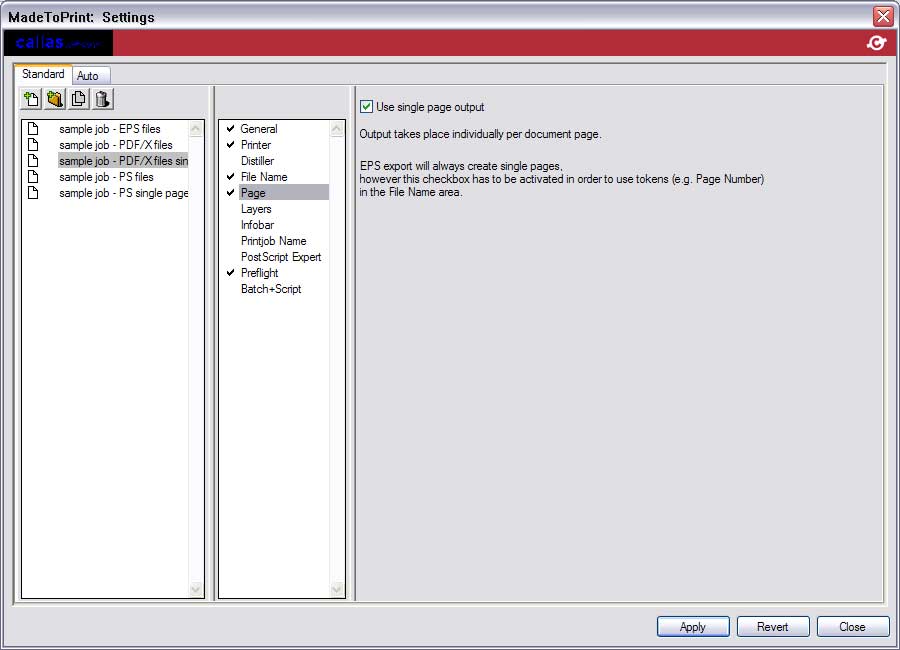This screenshot has height=650, width=900.
Task: Choose 'sample job - PS files' job
Action: tap(106, 177)
